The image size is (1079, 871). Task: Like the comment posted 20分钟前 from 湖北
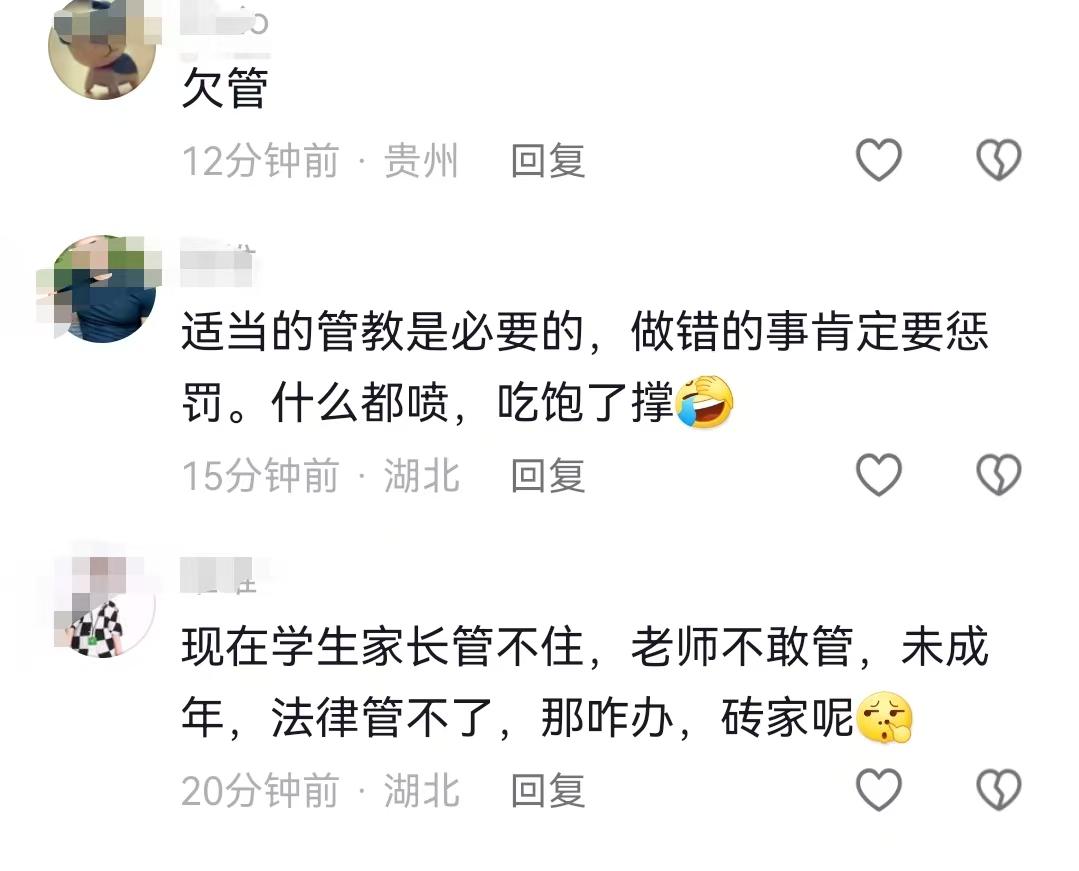(879, 789)
